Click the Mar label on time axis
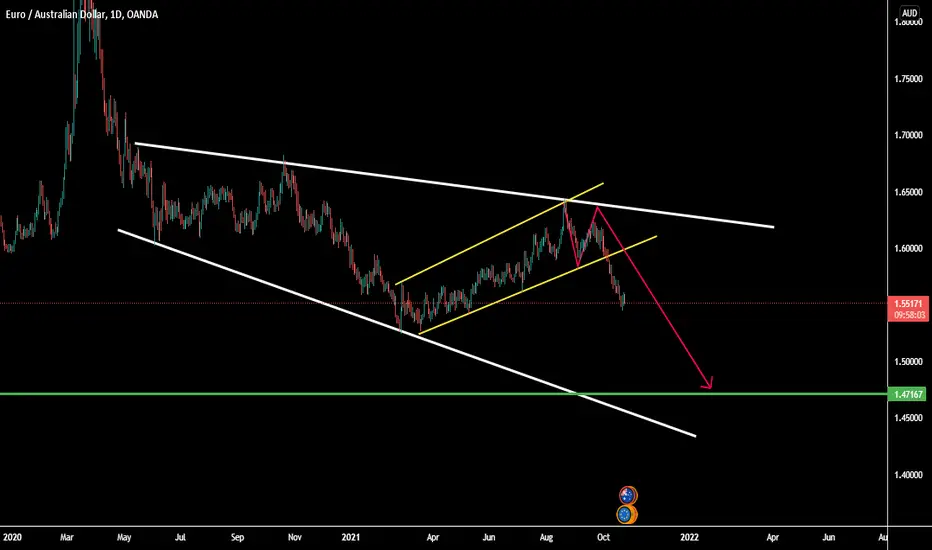 (67, 538)
